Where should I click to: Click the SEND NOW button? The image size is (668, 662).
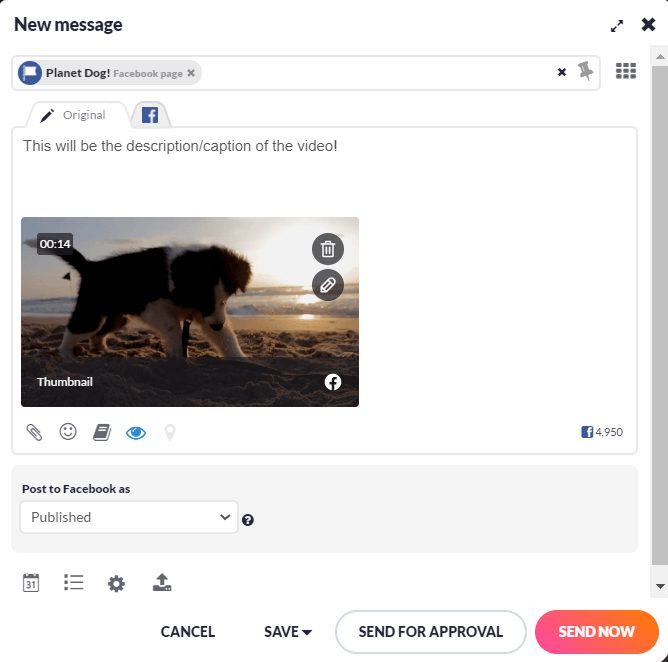597,632
